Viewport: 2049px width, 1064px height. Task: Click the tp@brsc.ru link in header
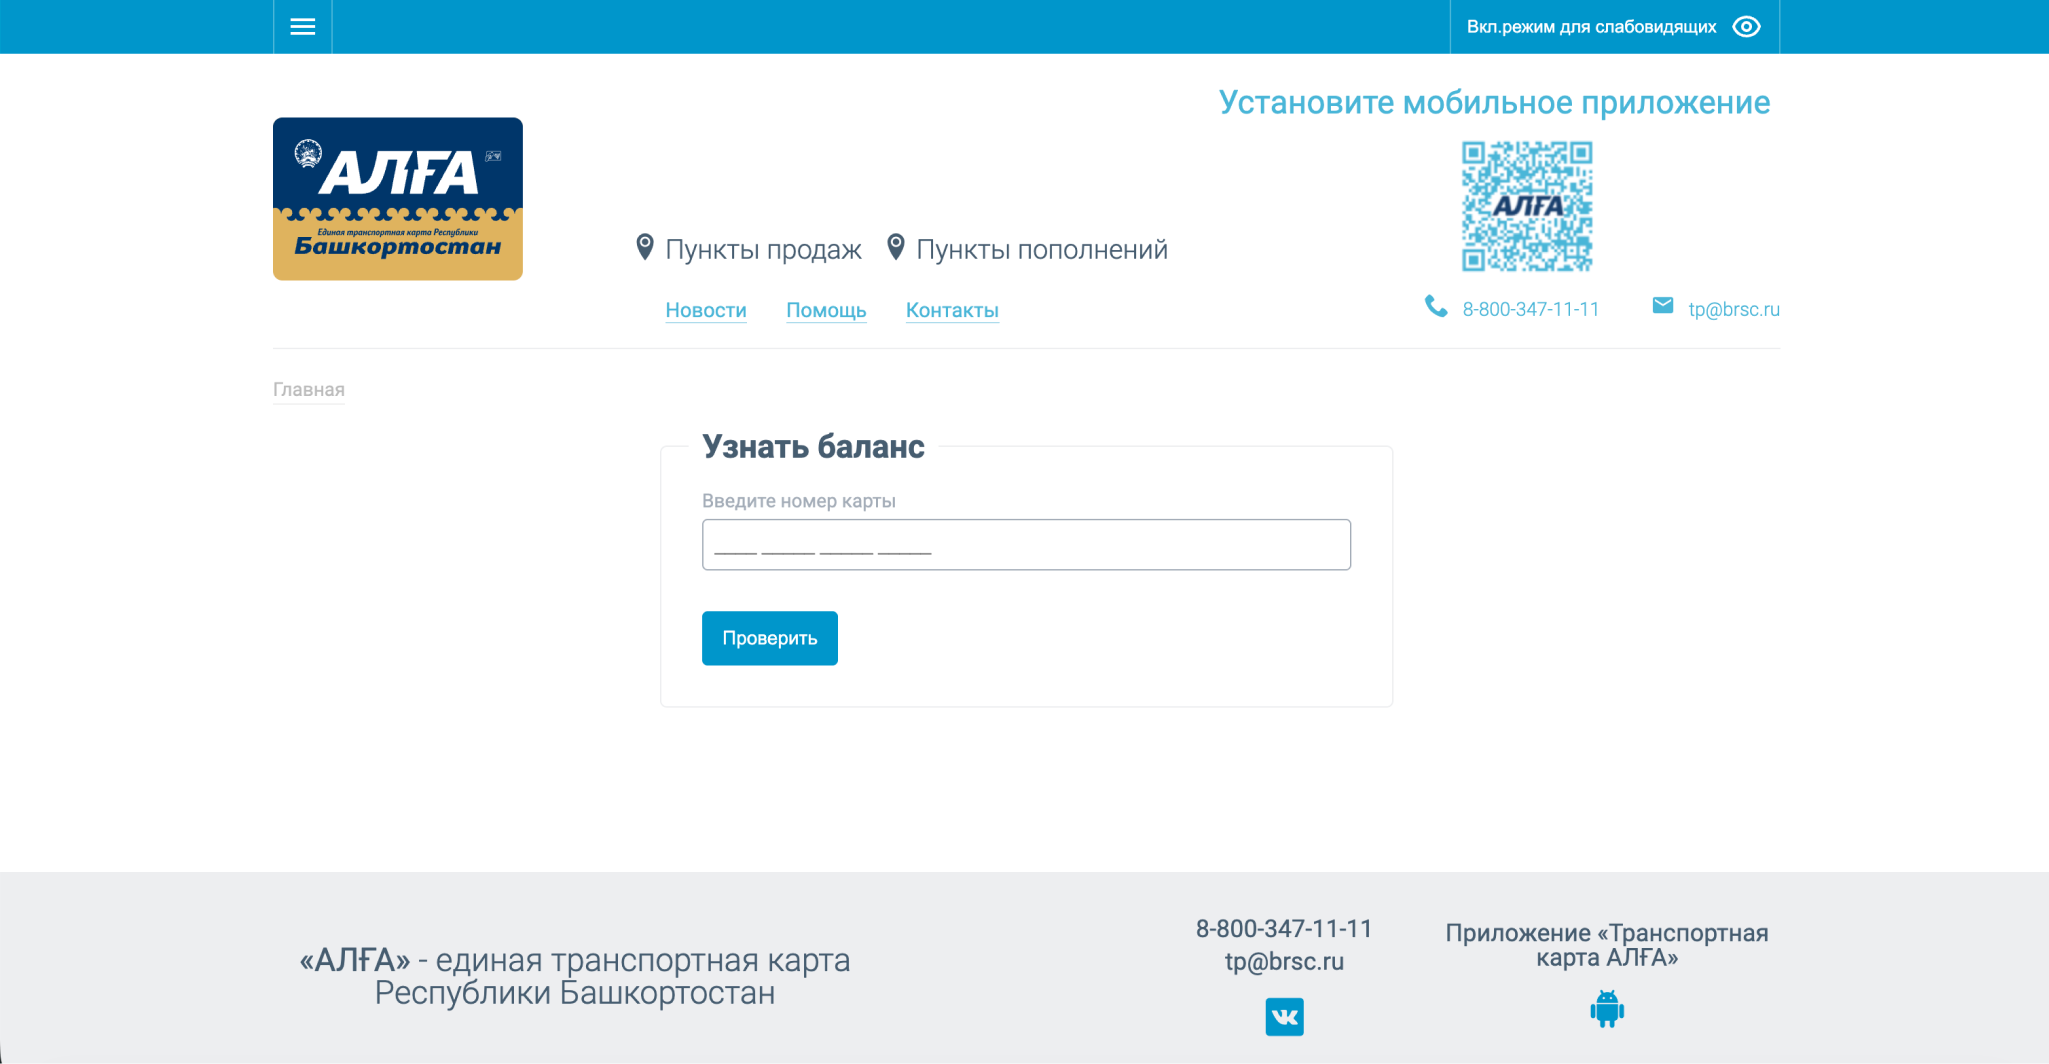1734,310
